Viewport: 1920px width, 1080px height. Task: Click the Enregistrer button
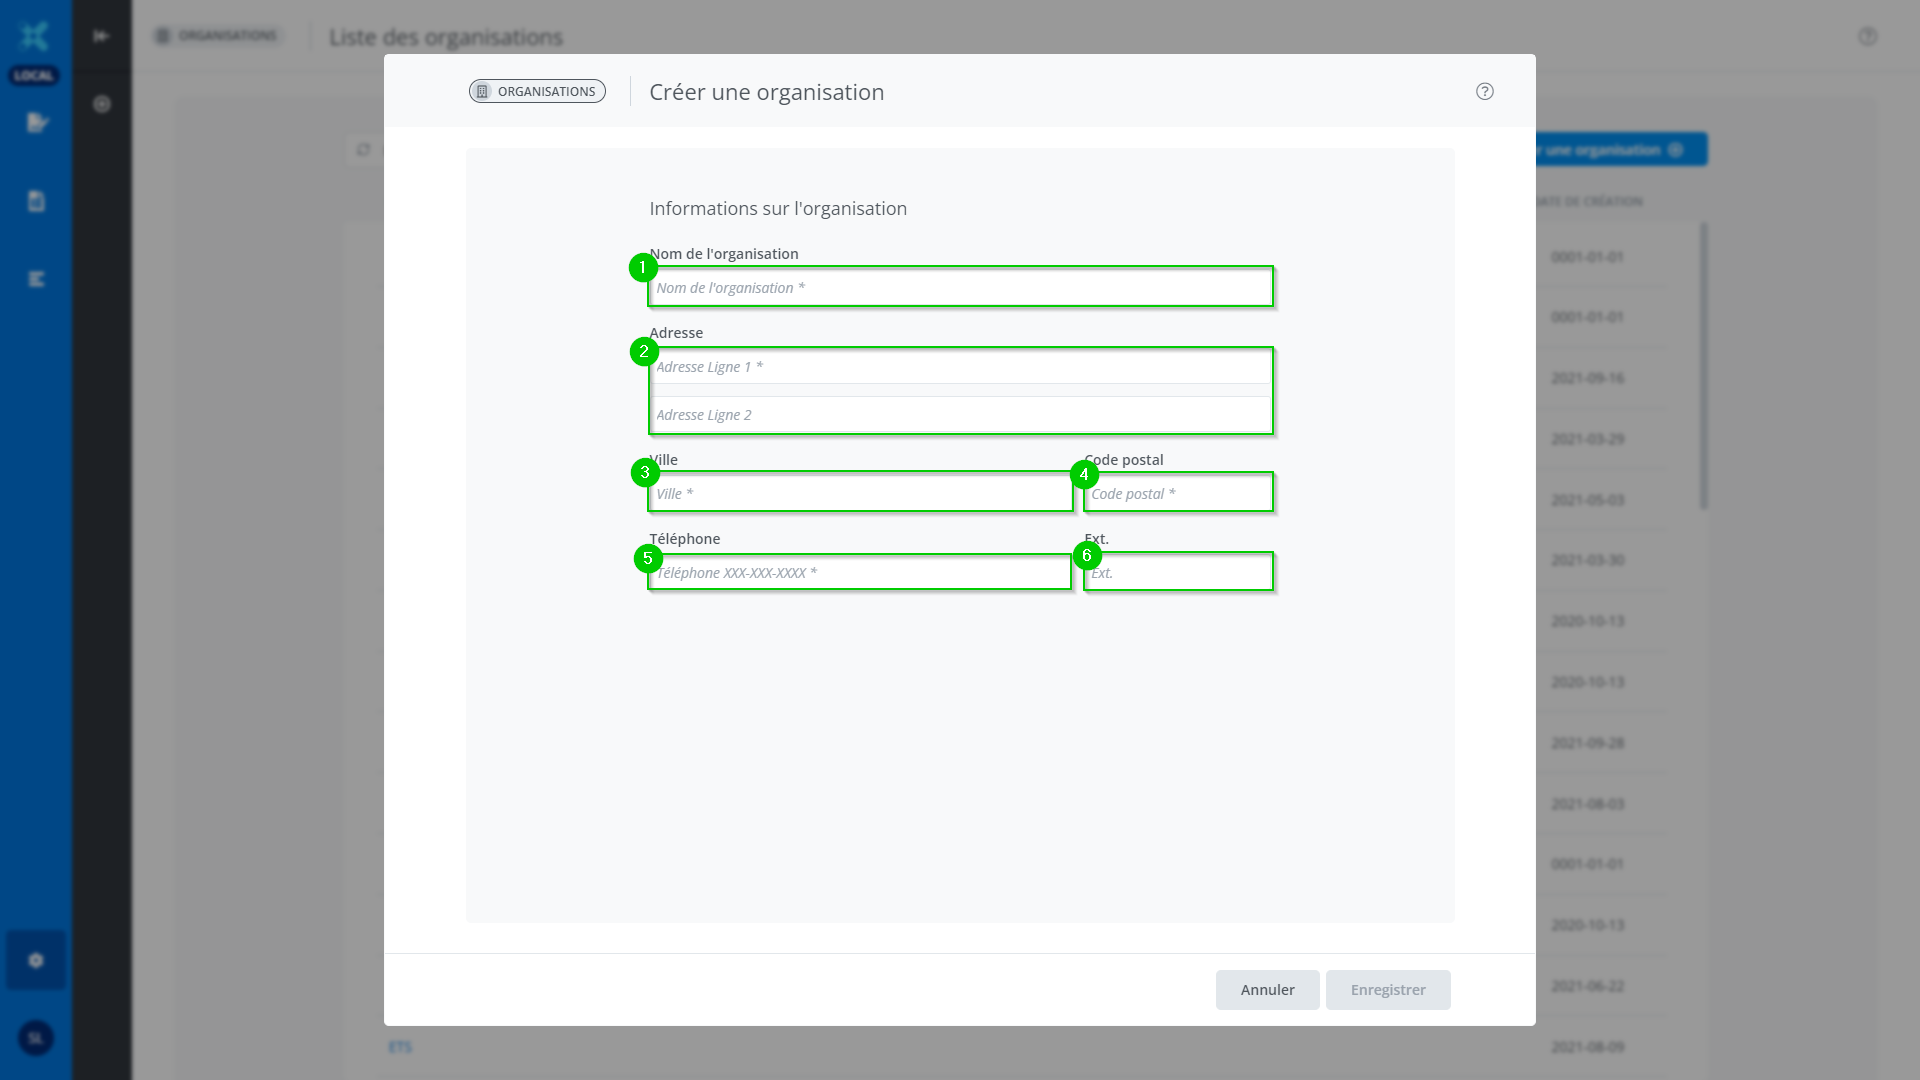tap(1387, 989)
